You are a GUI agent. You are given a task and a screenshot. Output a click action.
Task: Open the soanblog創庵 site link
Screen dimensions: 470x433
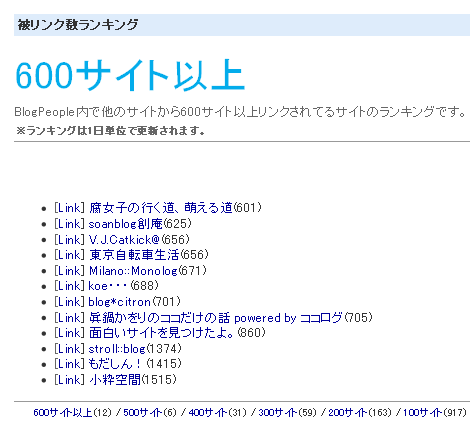point(126,224)
